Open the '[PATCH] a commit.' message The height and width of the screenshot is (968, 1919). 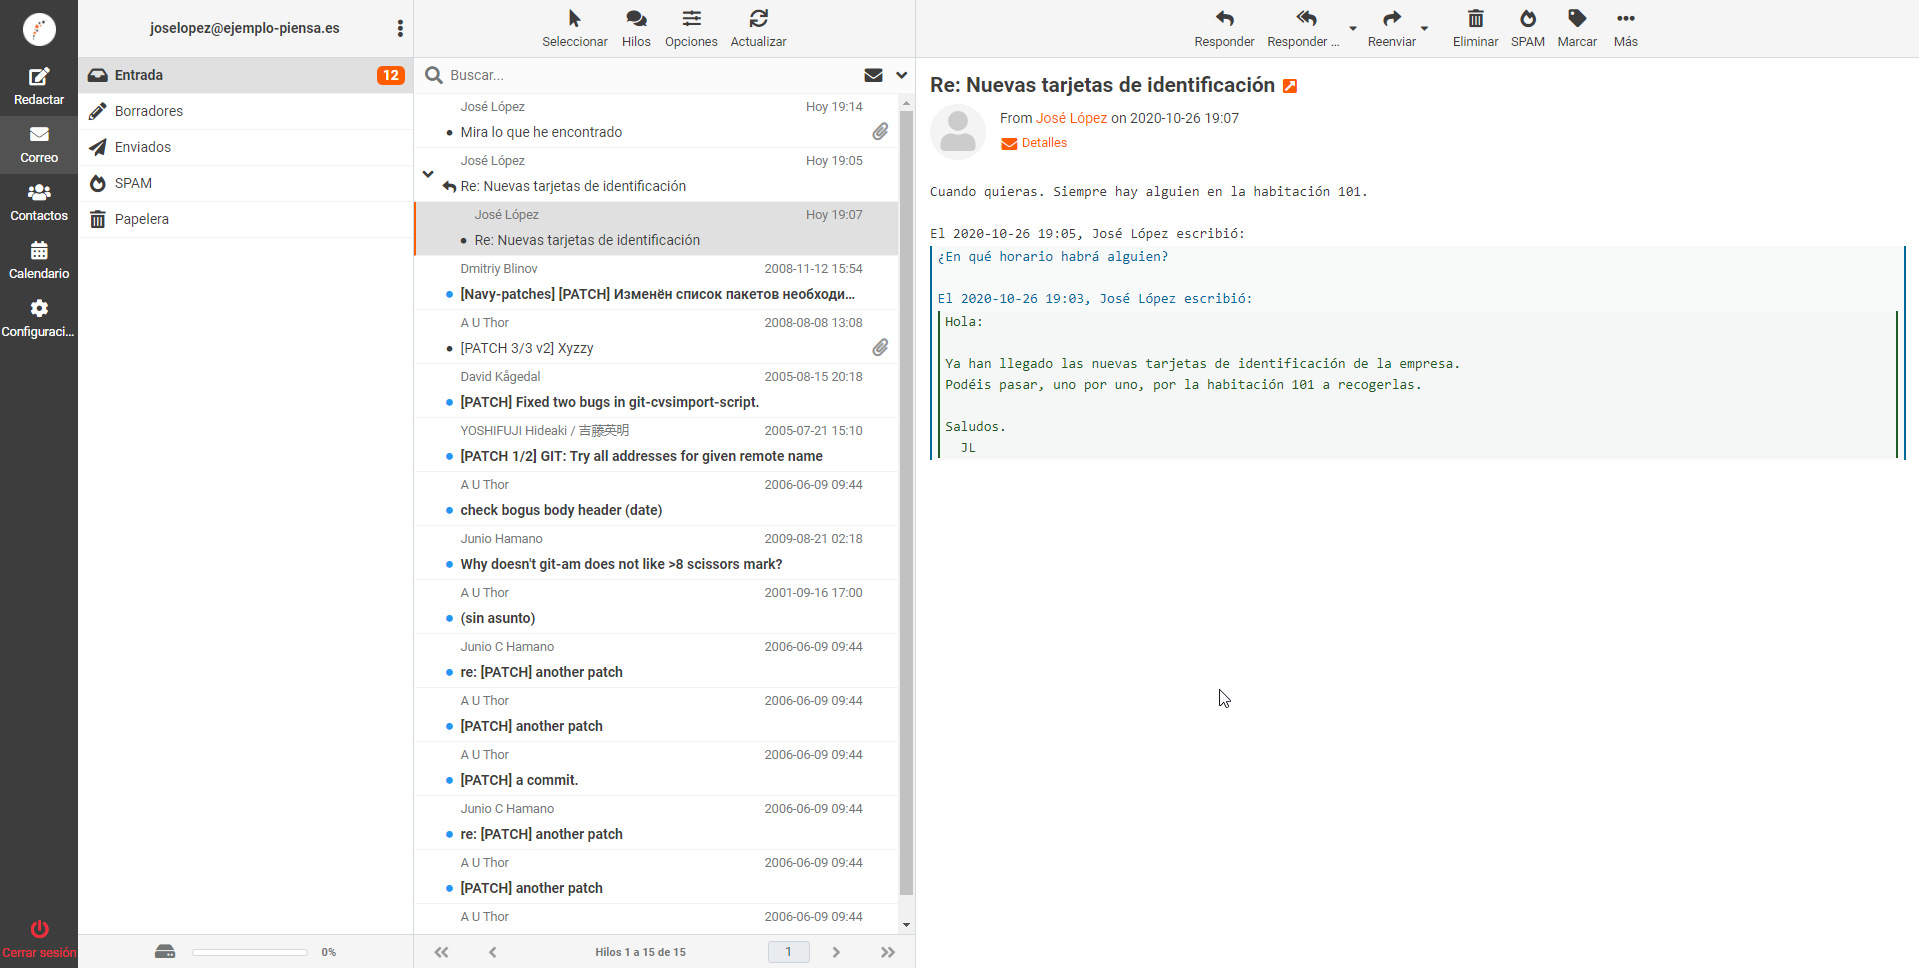[x=656, y=768]
